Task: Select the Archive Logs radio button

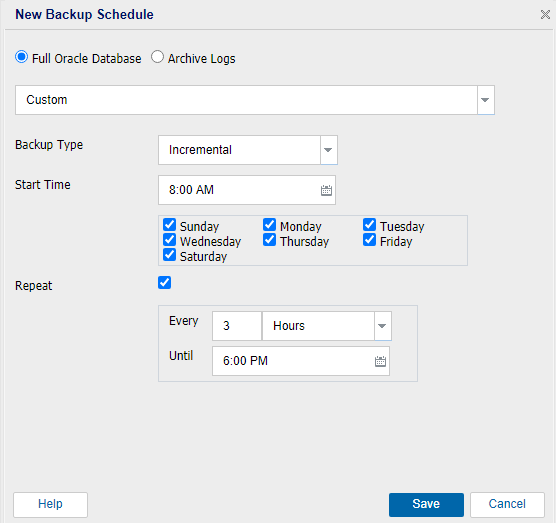Action: (x=157, y=57)
